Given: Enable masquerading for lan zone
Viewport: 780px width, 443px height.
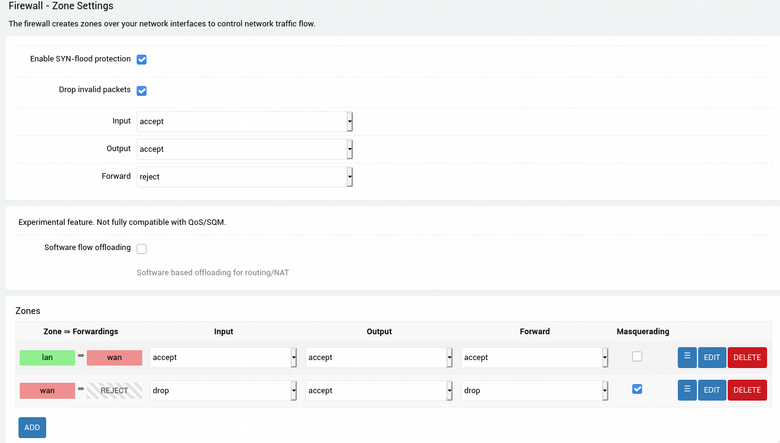Looking at the screenshot, I should tap(637, 356).
